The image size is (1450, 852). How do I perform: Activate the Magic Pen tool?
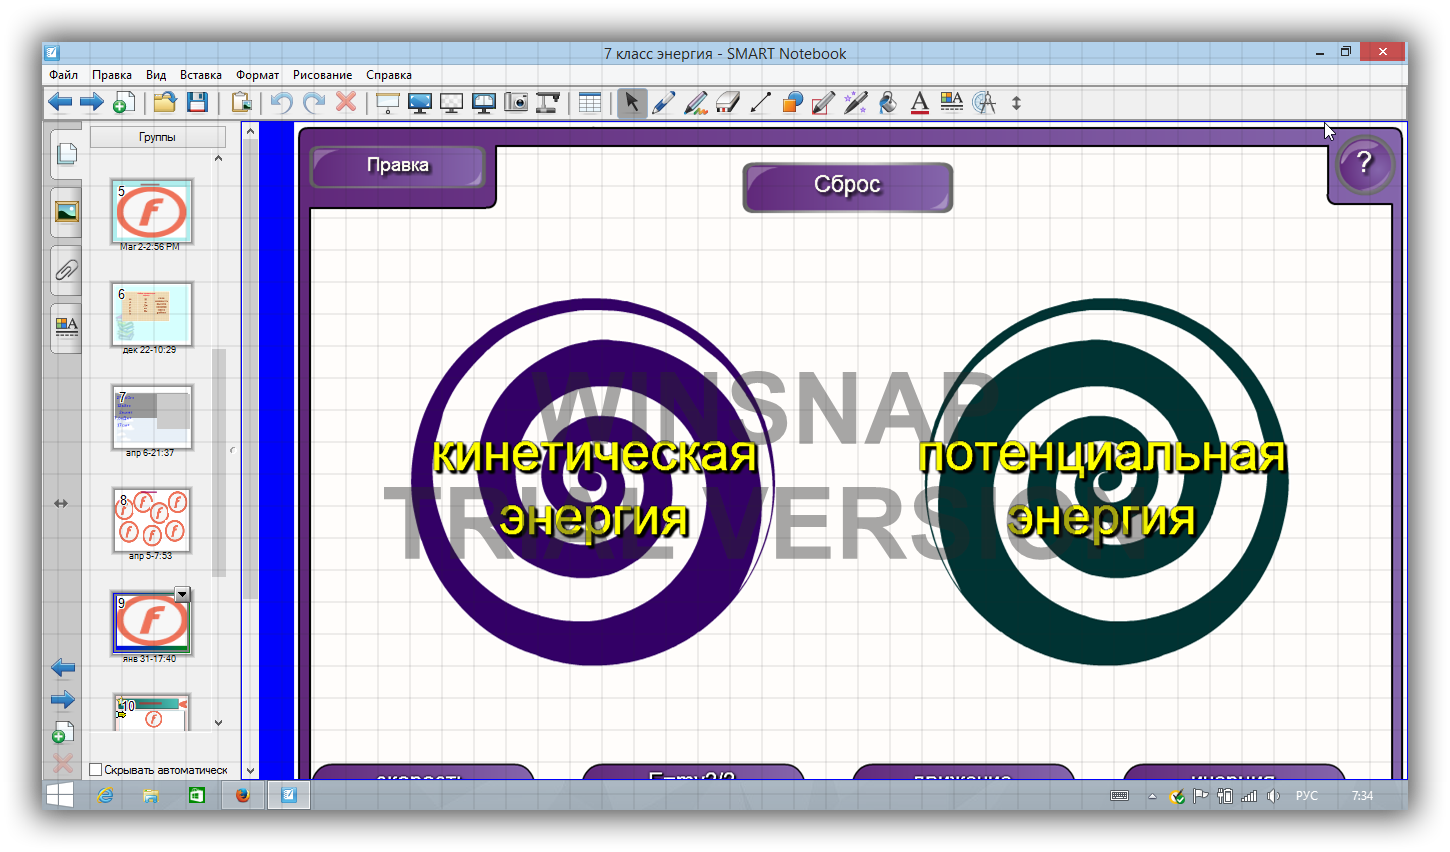tap(855, 102)
